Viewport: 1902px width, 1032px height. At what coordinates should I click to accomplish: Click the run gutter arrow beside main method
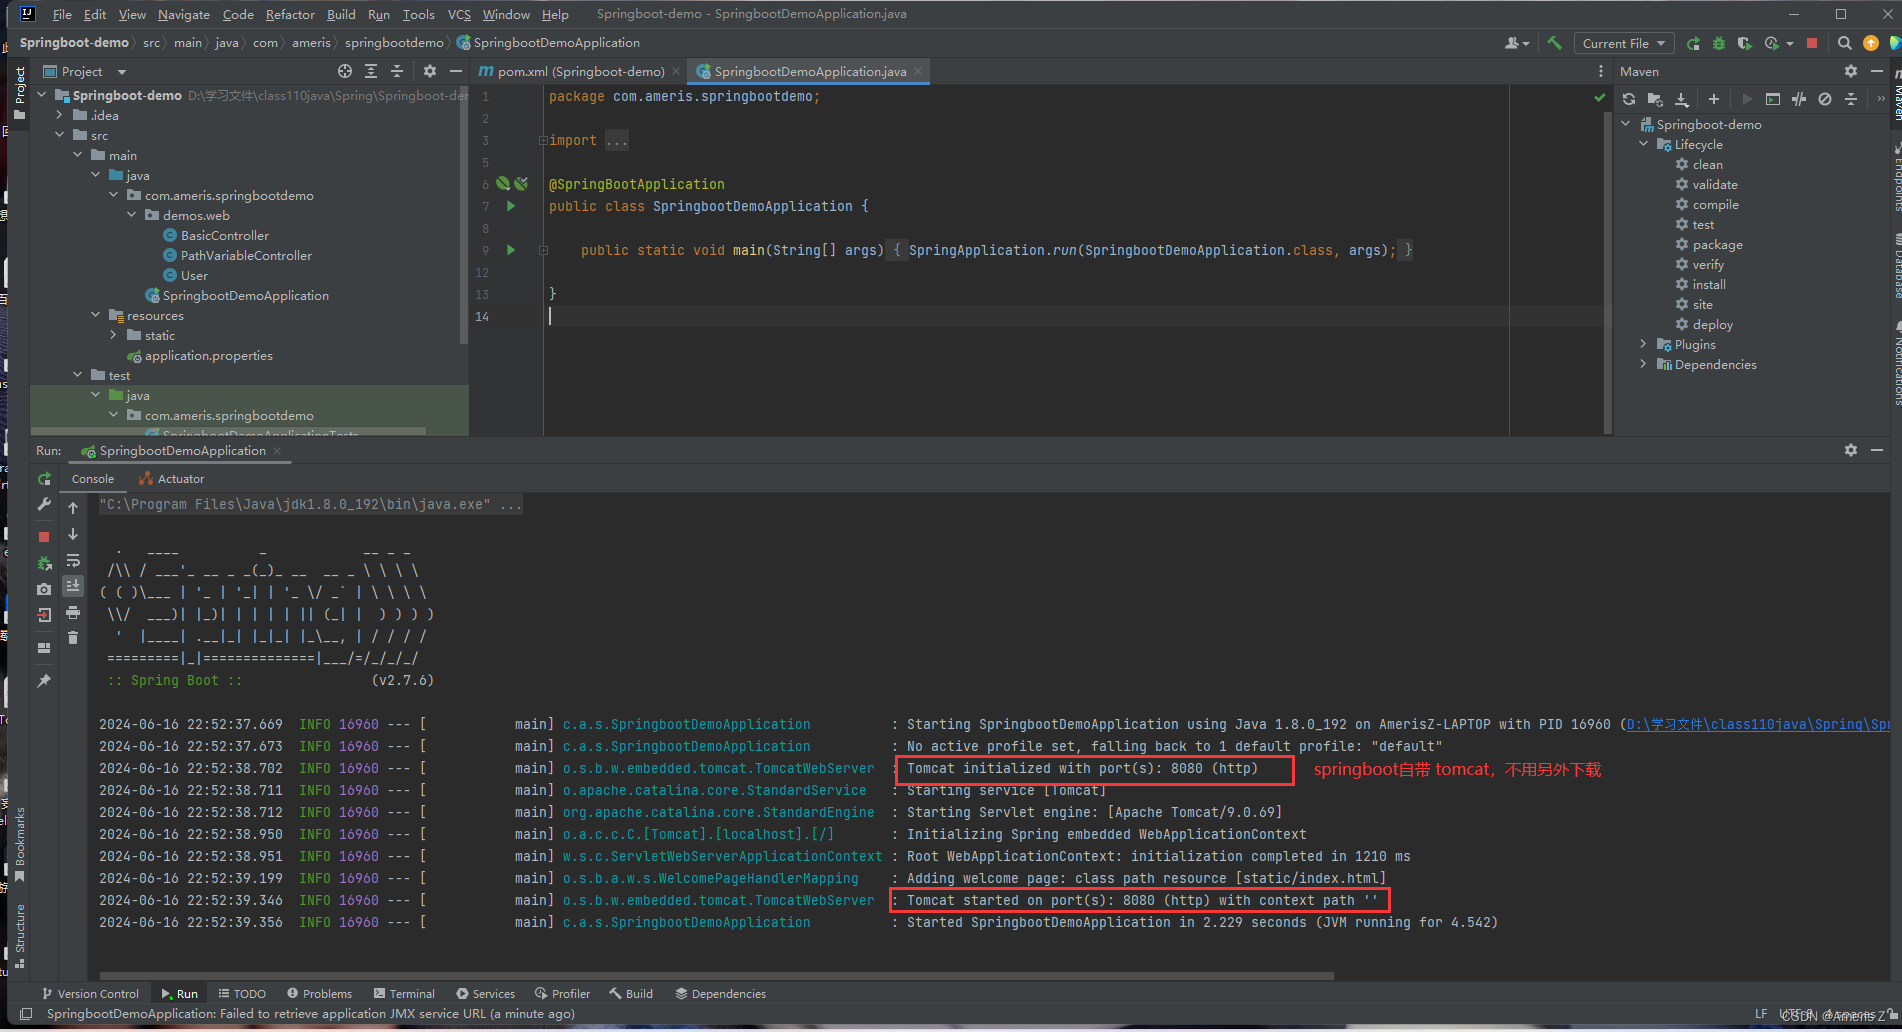click(x=511, y=250)
